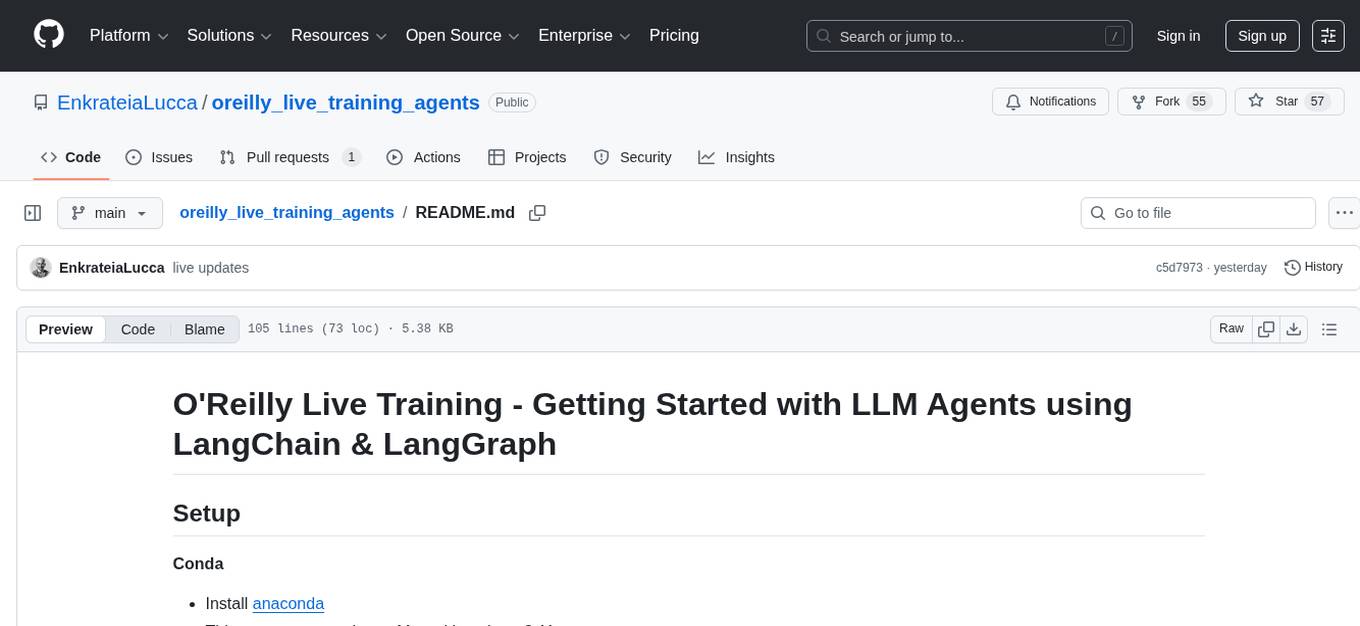The height and width of the screenshot is (626, 1360).
Task: Copy the README.md file path
Action: coord(537,213)
